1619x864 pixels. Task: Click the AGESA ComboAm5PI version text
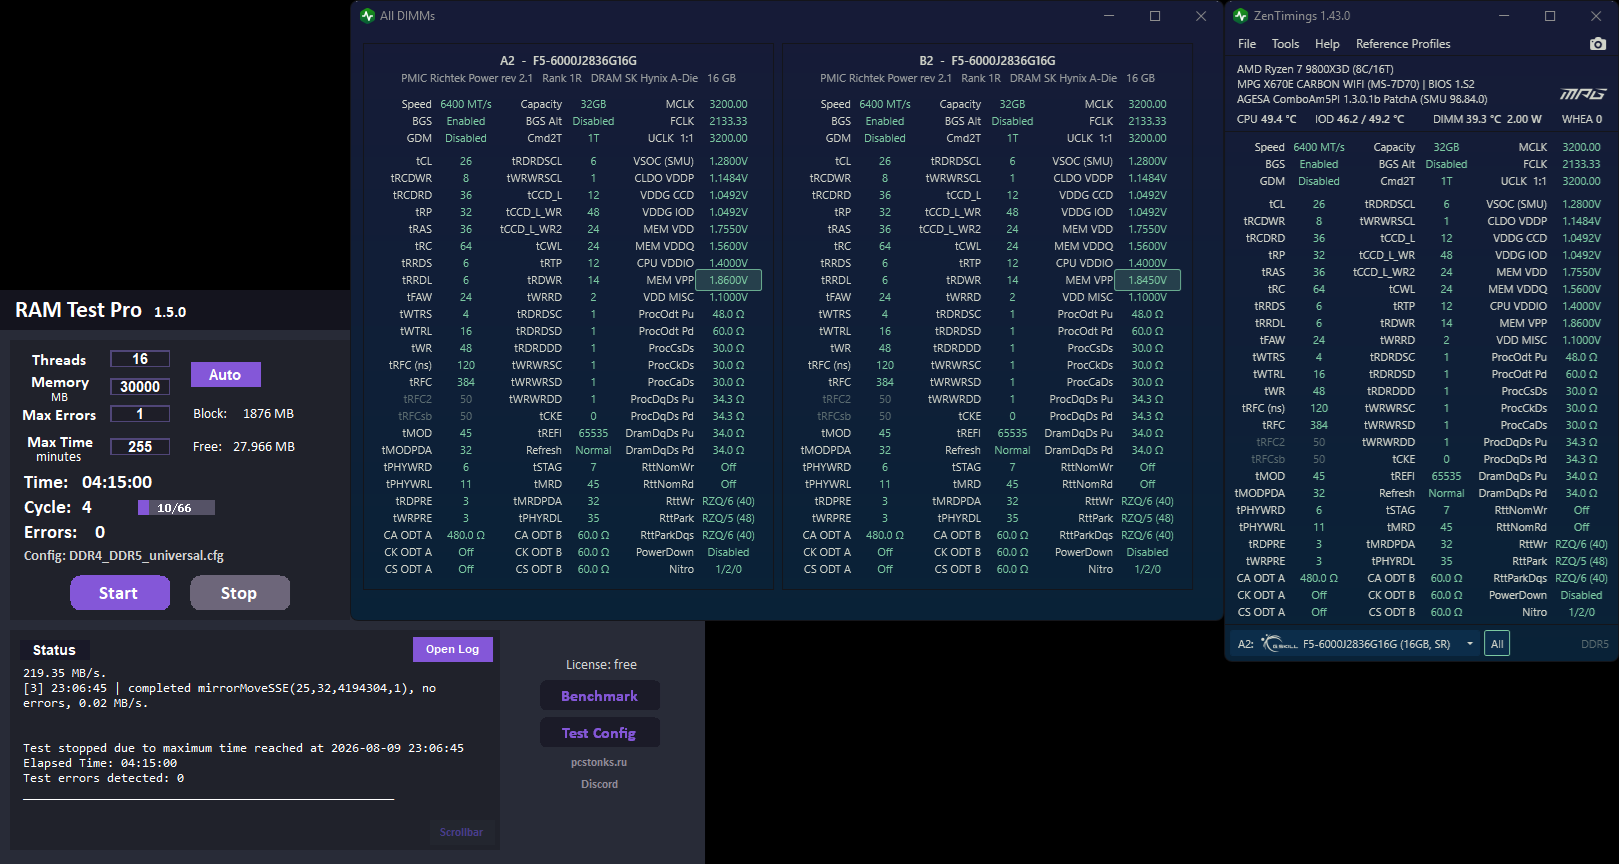click(1362, 99)
